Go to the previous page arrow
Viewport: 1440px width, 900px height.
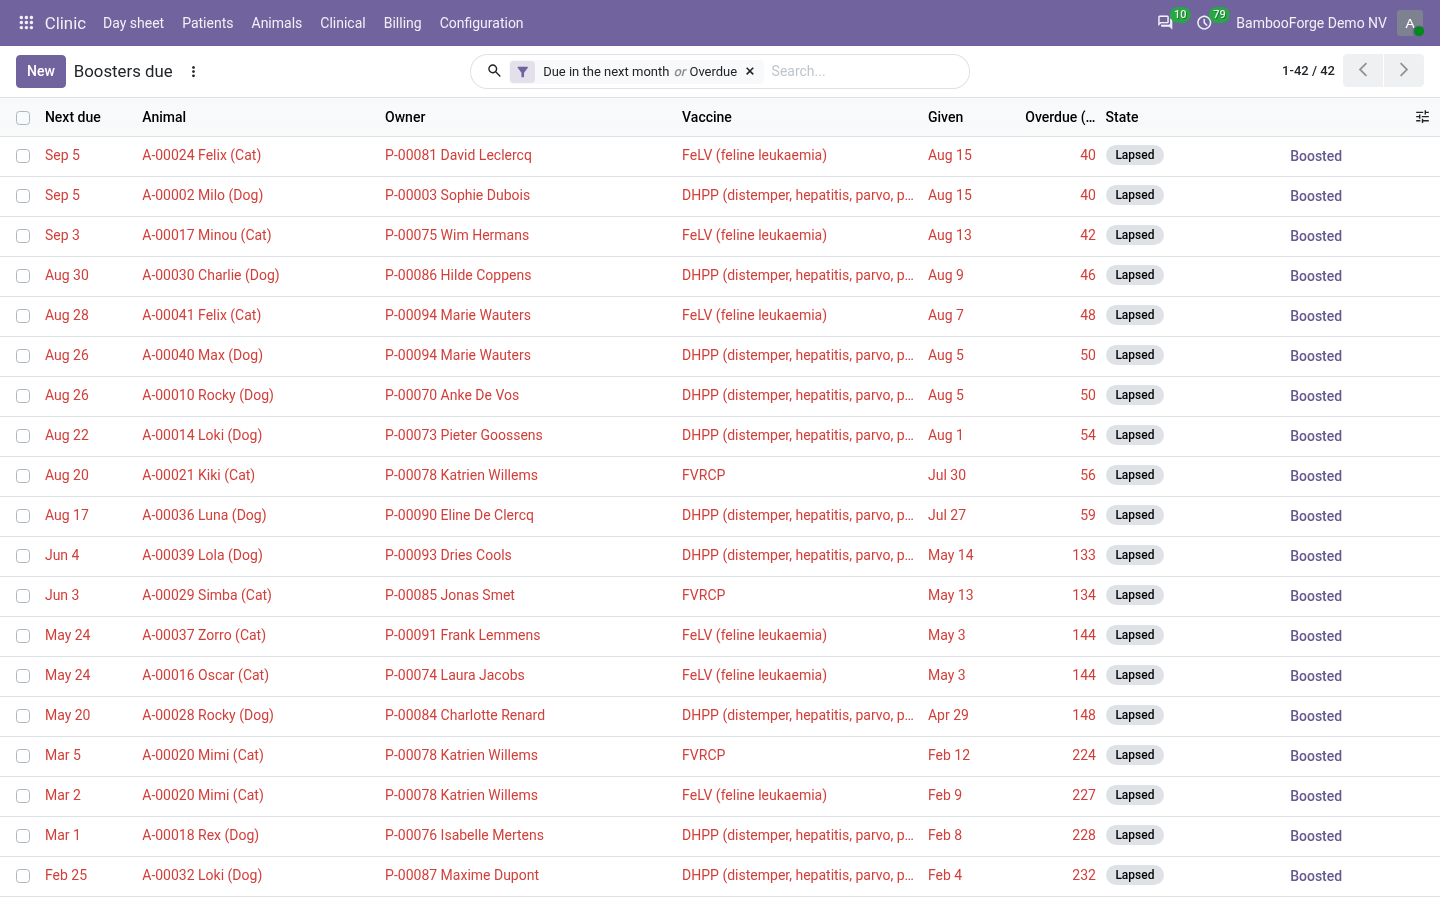1363,71
